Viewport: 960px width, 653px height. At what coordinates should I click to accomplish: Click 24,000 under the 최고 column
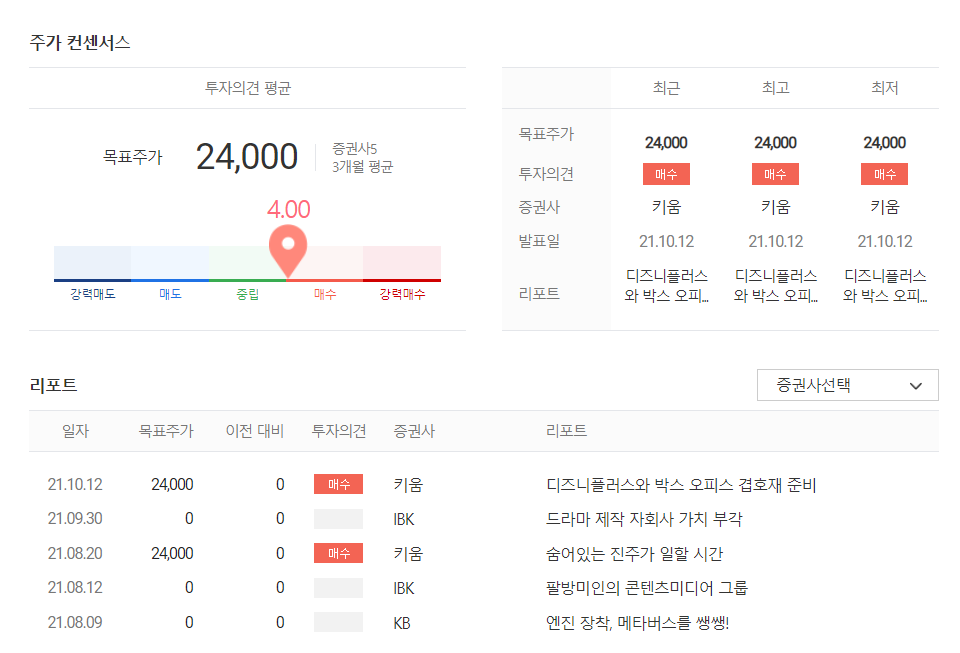tap(775, 143)
